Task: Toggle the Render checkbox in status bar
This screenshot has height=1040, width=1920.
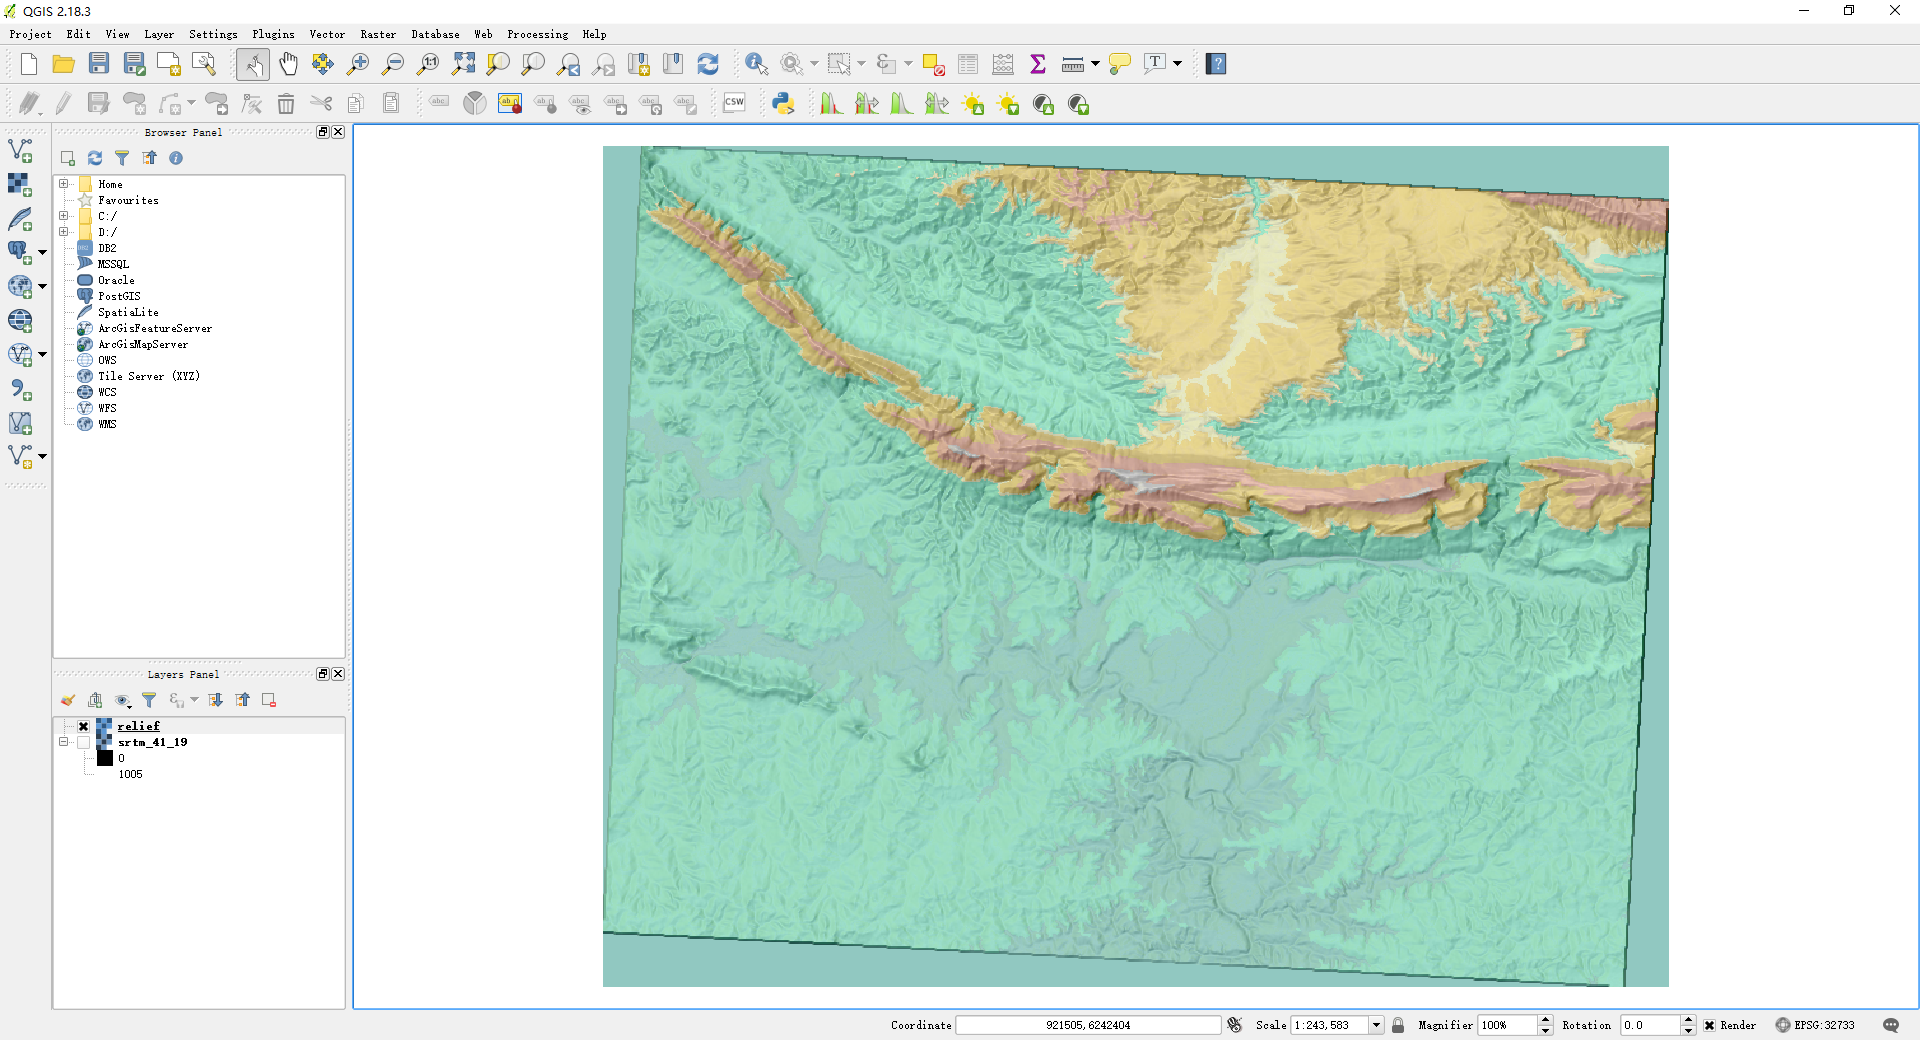Action: (x=1709, y=1025)
